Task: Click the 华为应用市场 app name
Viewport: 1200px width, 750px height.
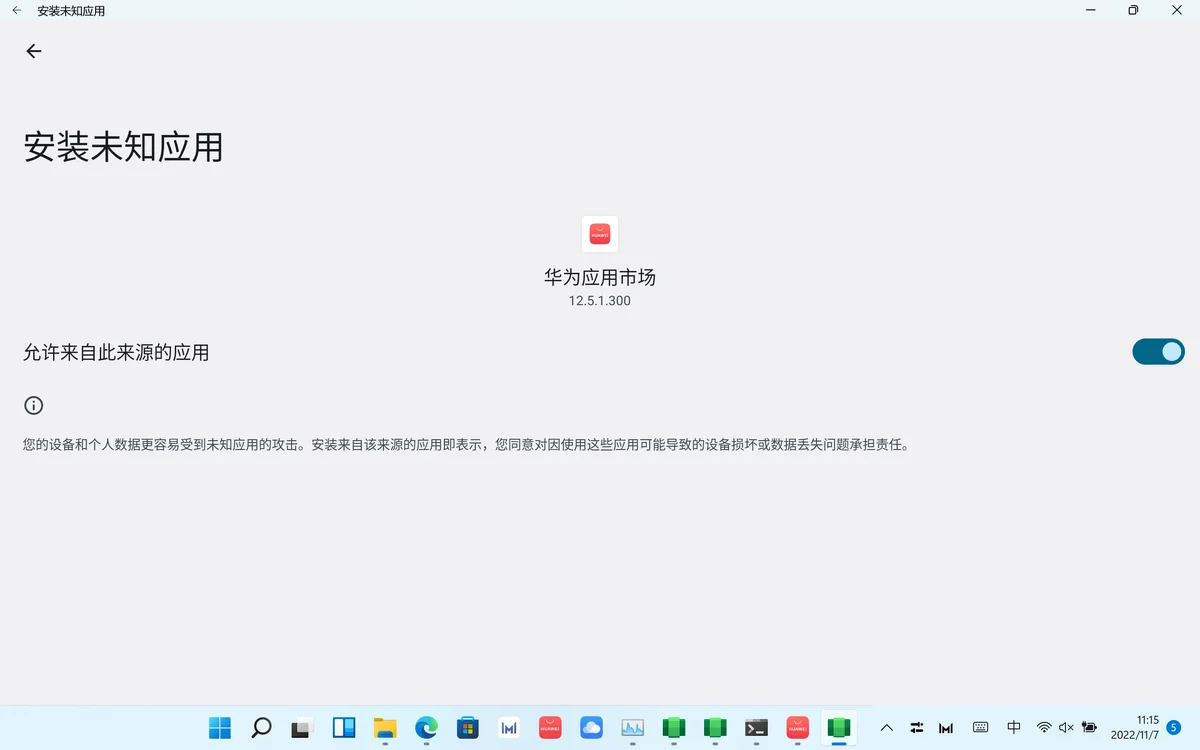Action: tap(600, 277)
